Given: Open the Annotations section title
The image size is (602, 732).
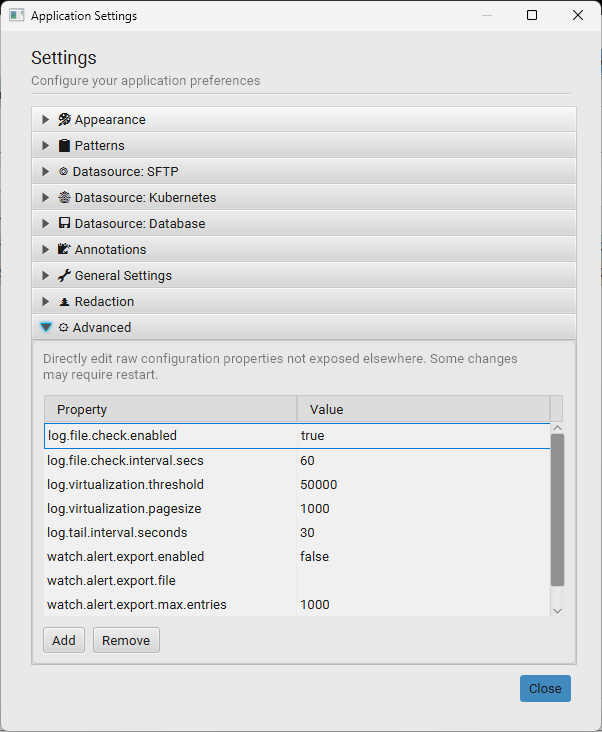Looking at the screenshot, I should click(110, 250).
